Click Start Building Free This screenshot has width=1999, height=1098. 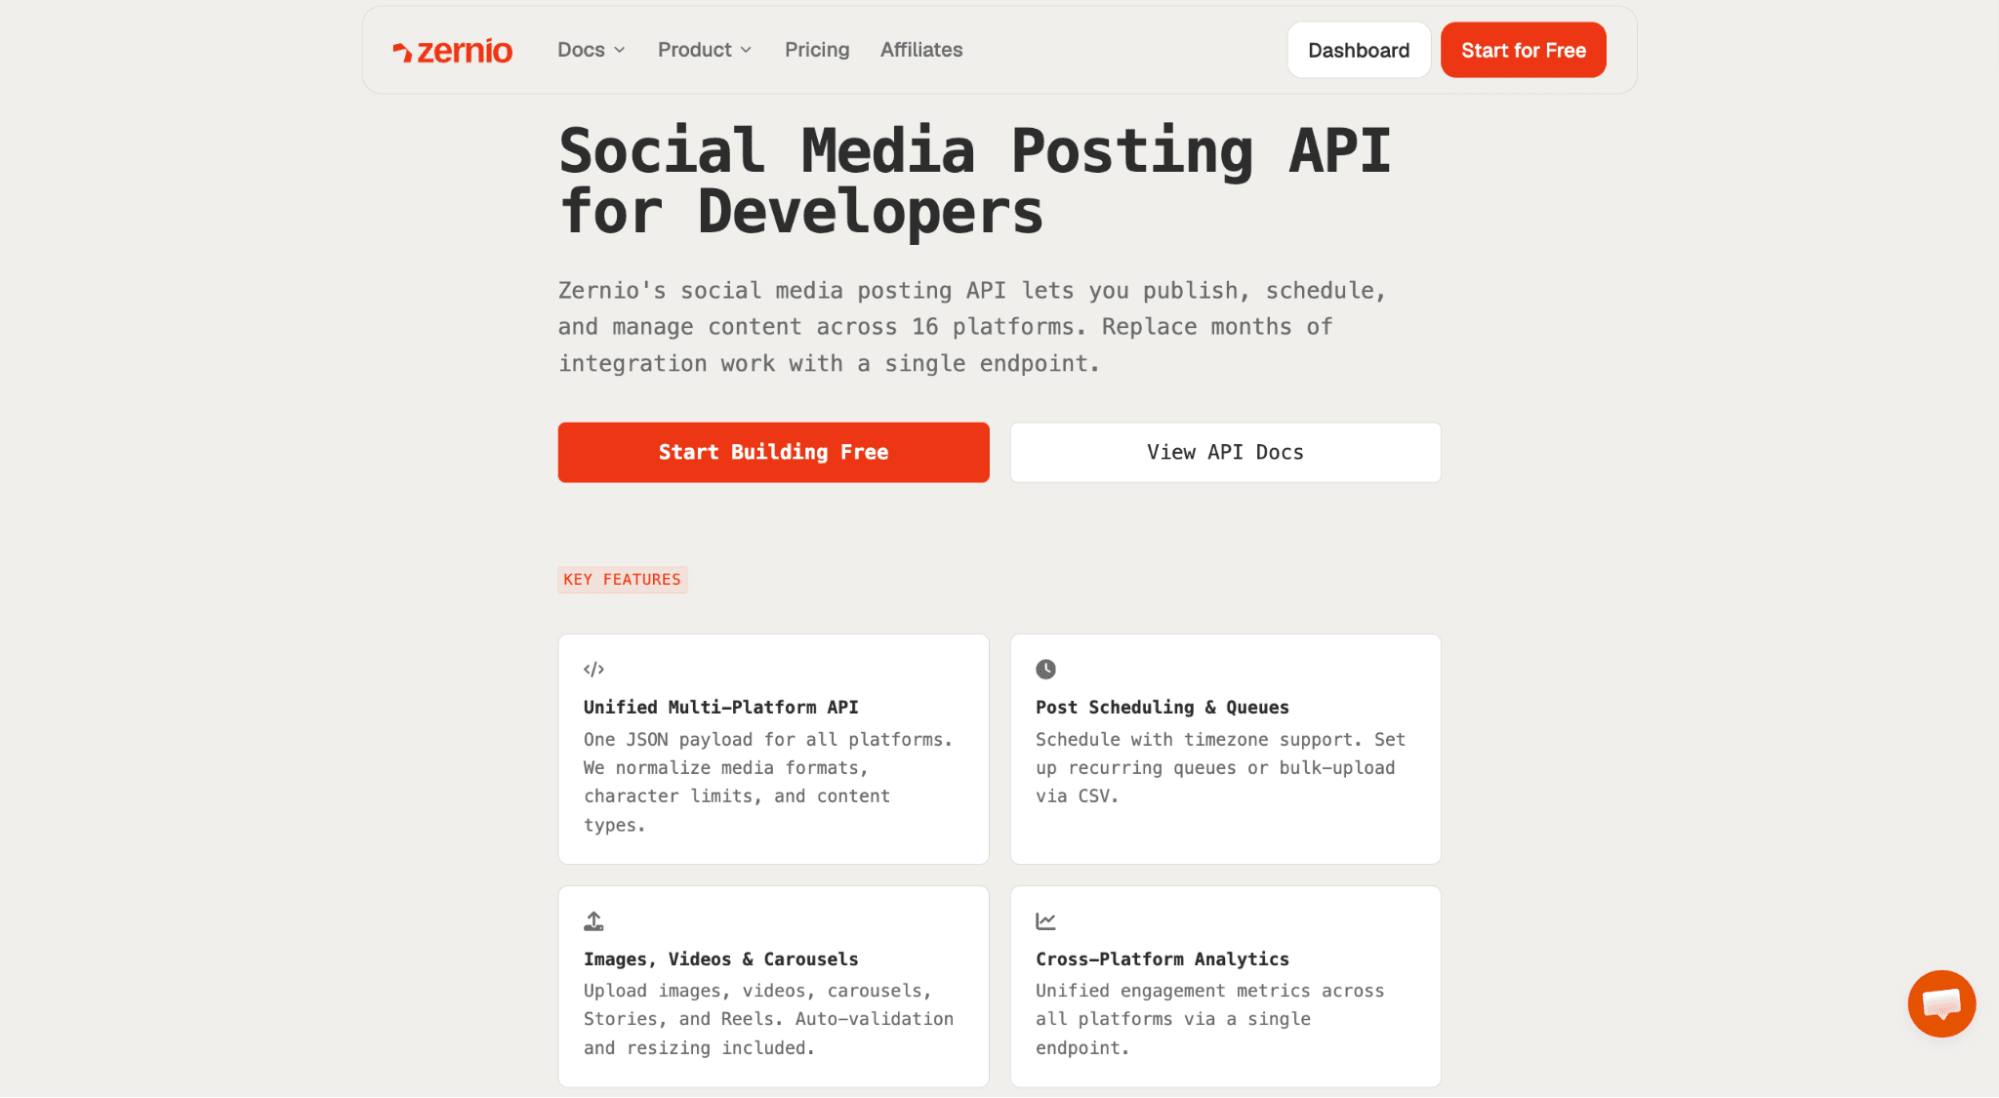tap(773, 452)
